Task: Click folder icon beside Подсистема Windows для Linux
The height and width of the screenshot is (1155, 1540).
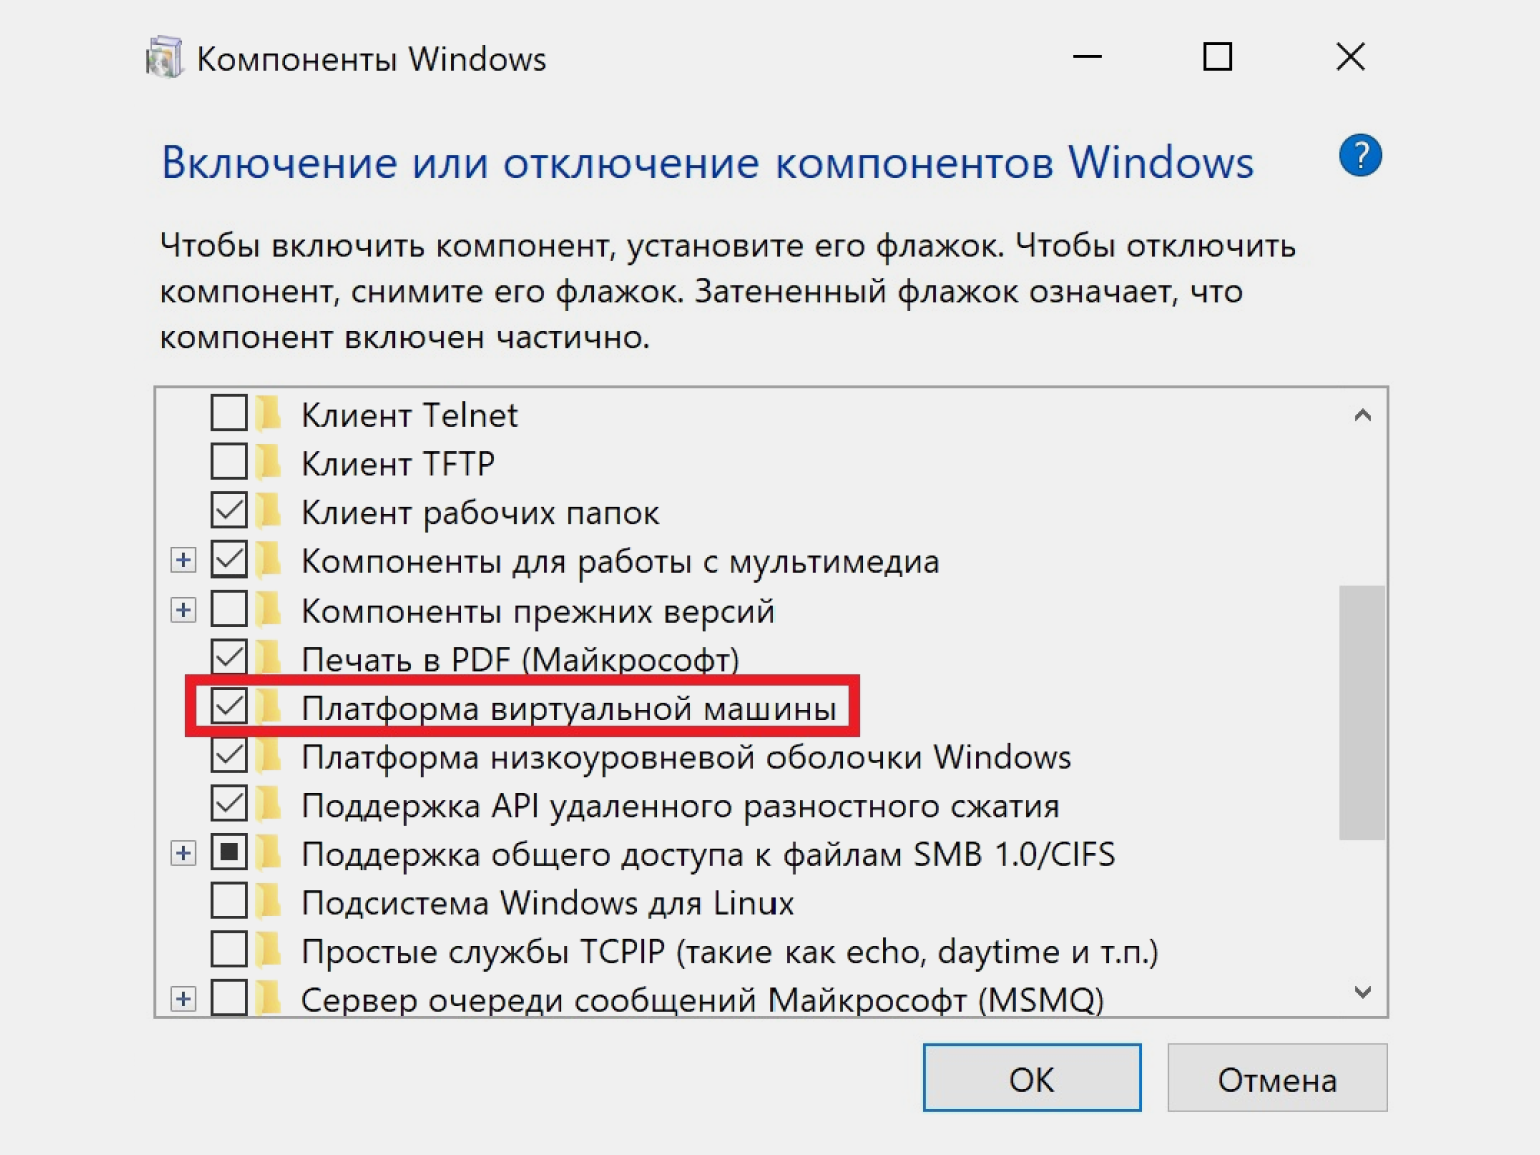Action: coord(268,902)
